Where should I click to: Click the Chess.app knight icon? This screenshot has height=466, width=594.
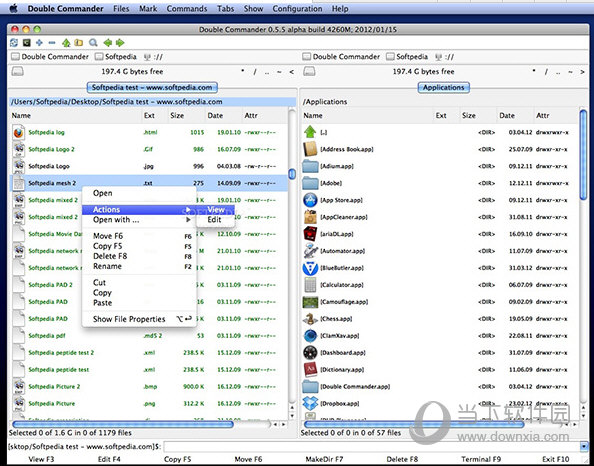coord(310,319)
